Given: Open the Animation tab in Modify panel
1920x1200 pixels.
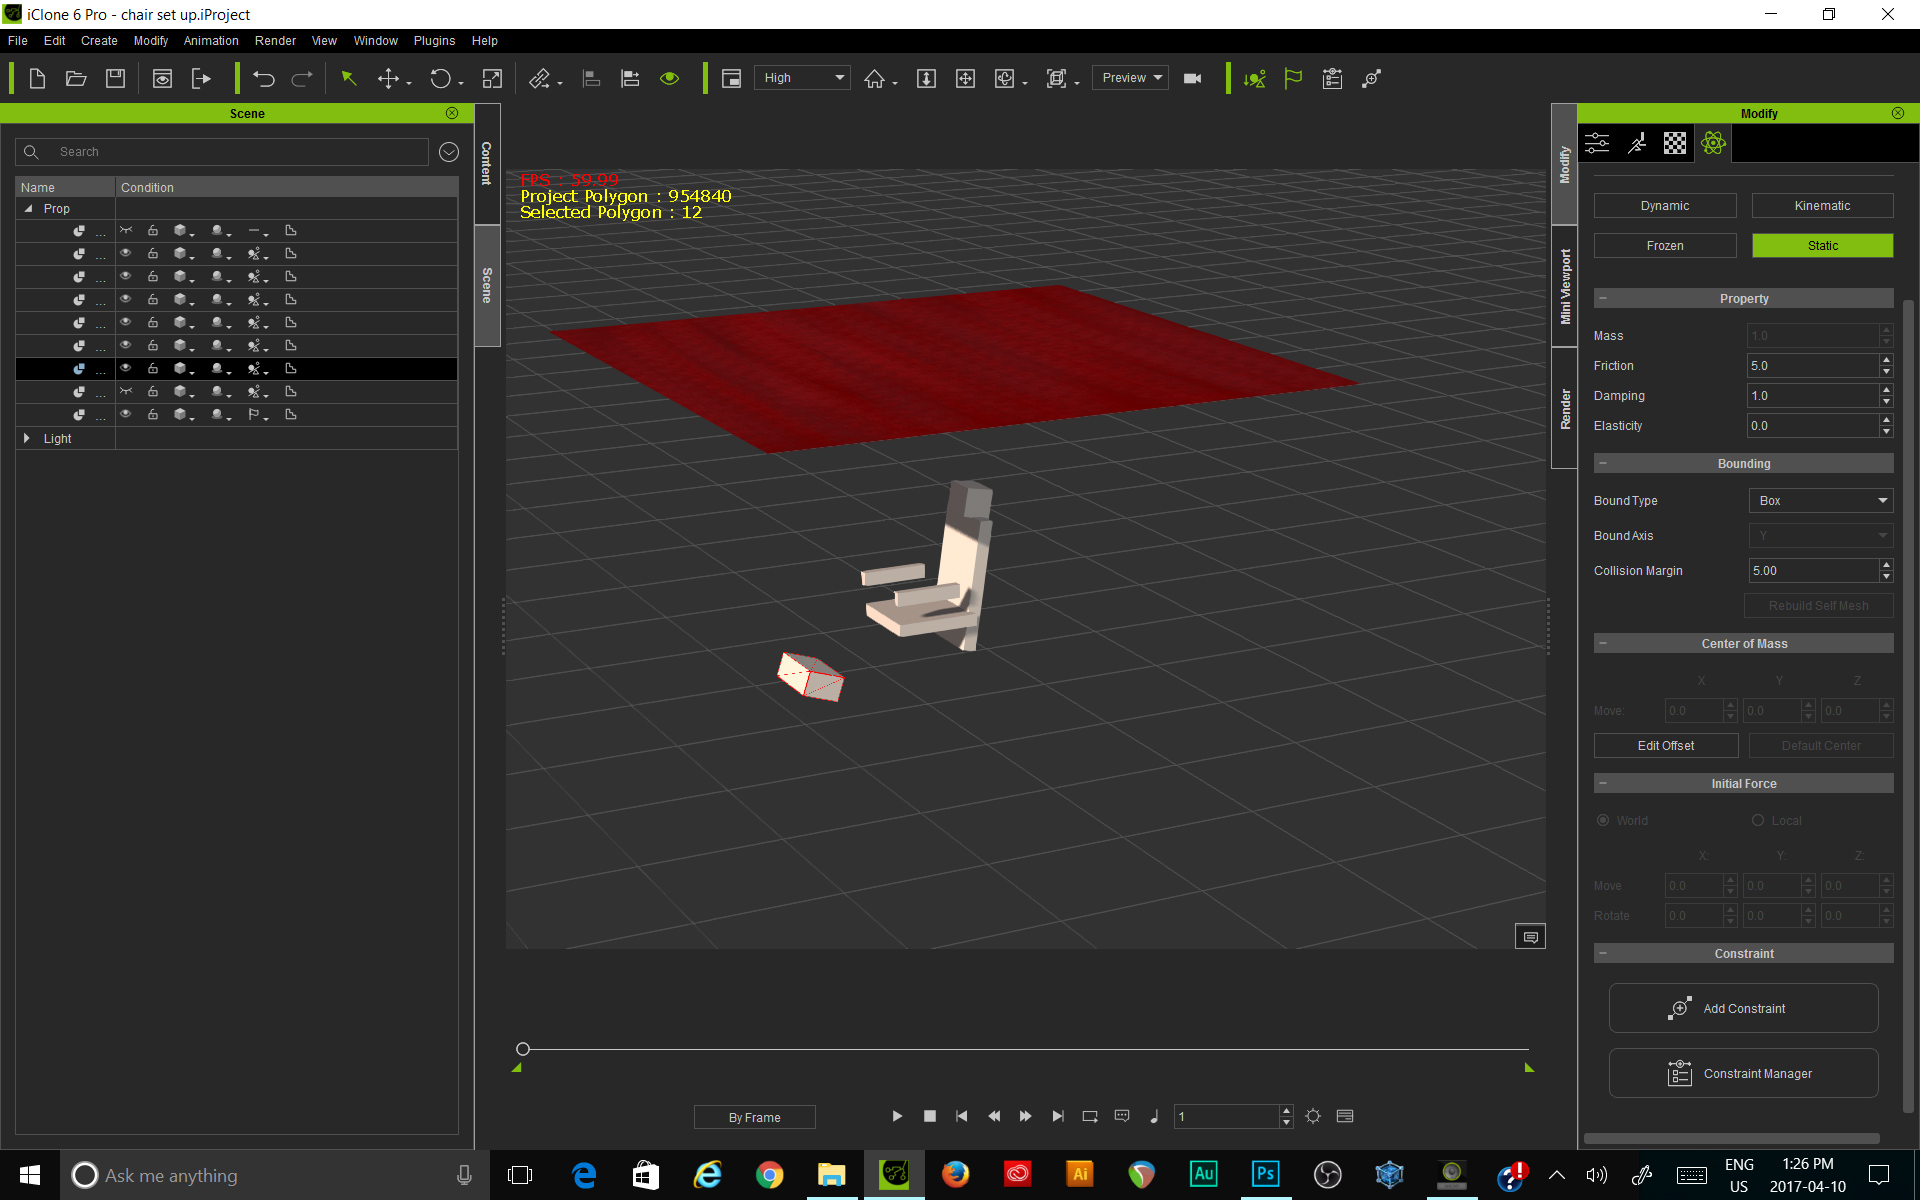Looking at the screenshot, I should (x=1637, y=143).
